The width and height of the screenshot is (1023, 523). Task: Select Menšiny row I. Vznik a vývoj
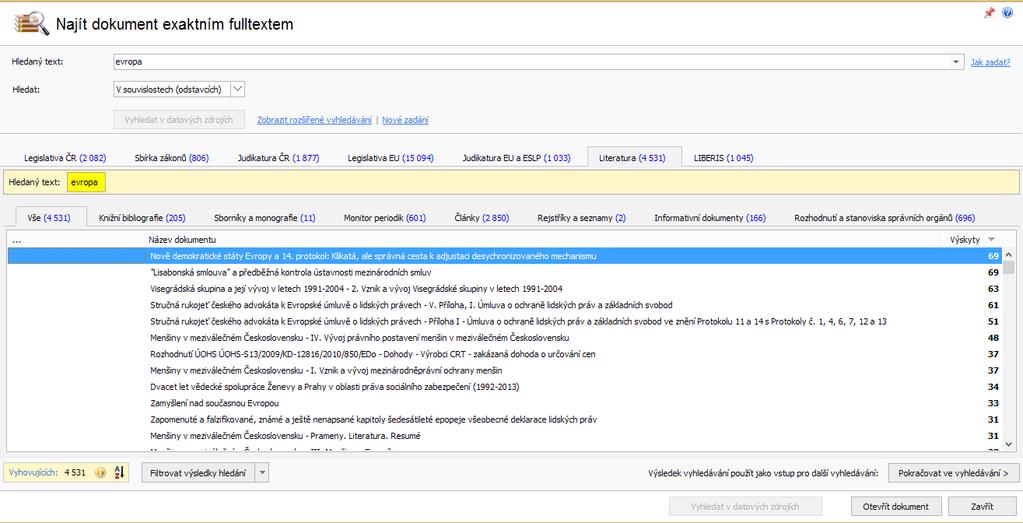coord(505,370)
